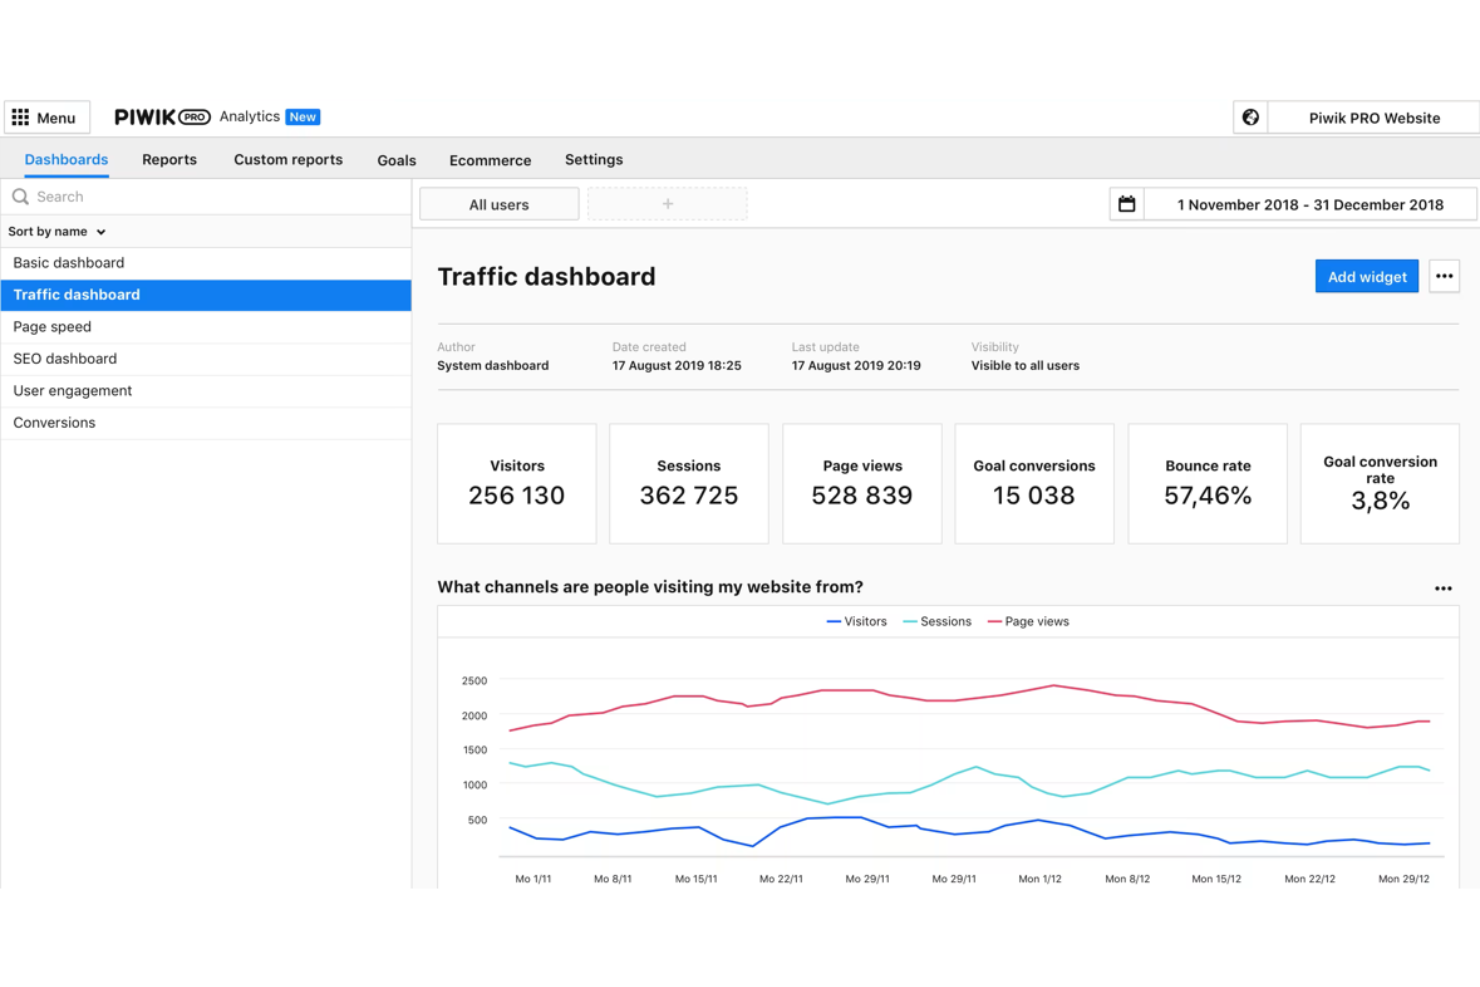Viewport: 1480px width, 987px height.
Task: Click the Bounce rate 57,46% widget
Action: click(x=1207, y=484)
